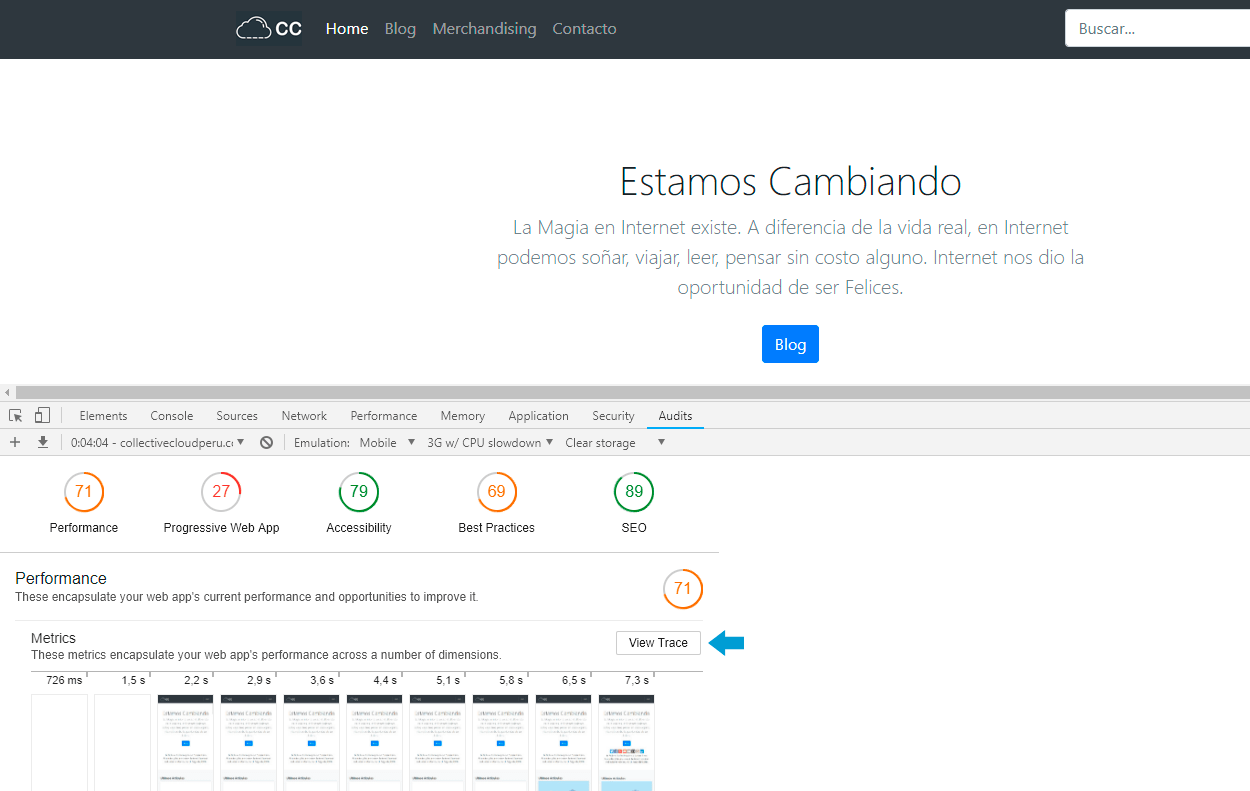Clear all audits with the circle-slash icon
Viewport: 1250px width, 791px height.
point(266,442)
